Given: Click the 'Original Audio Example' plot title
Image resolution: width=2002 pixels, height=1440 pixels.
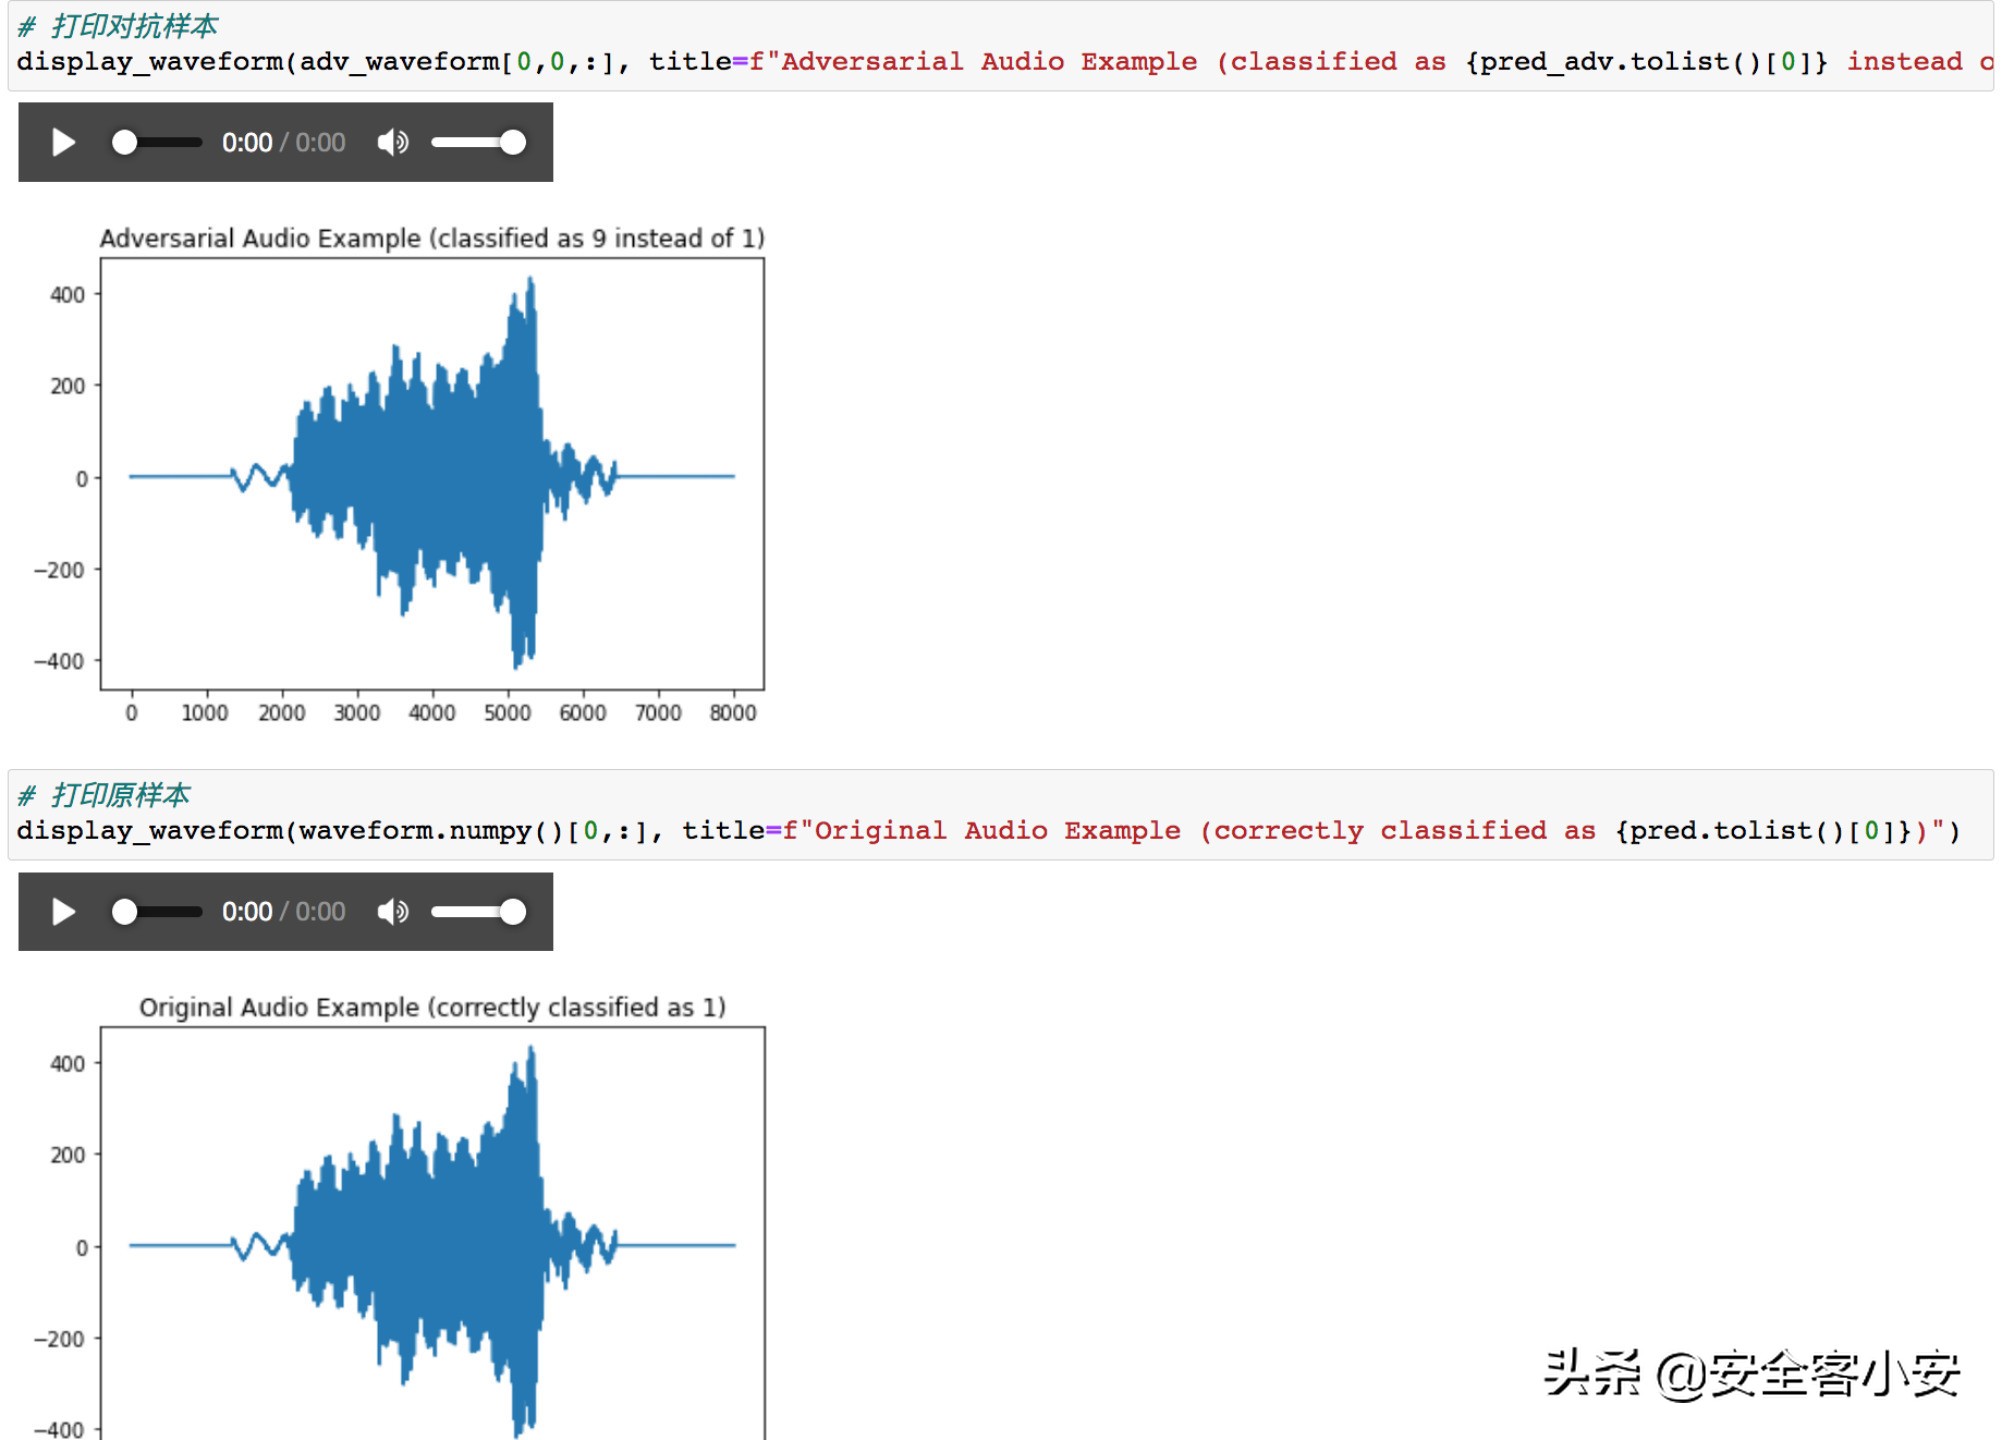Looking at the screenshot, I should point(432,1007).
